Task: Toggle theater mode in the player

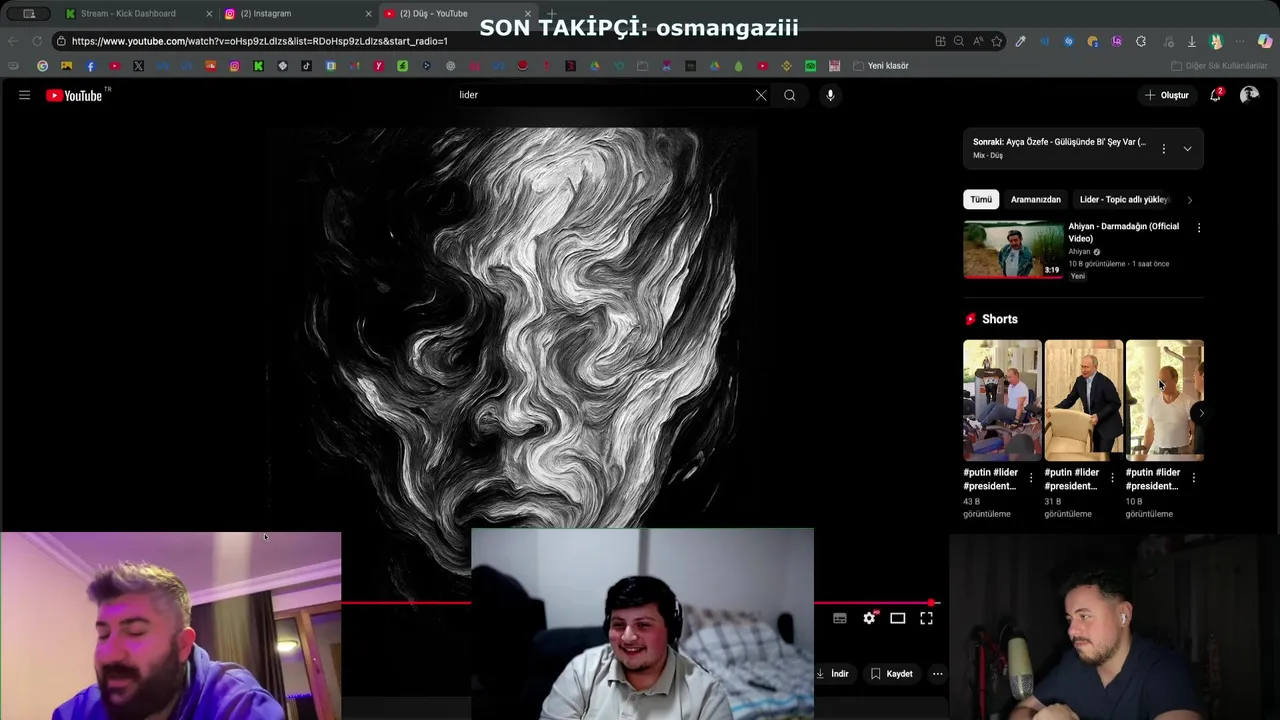Action: pos(898,618)
